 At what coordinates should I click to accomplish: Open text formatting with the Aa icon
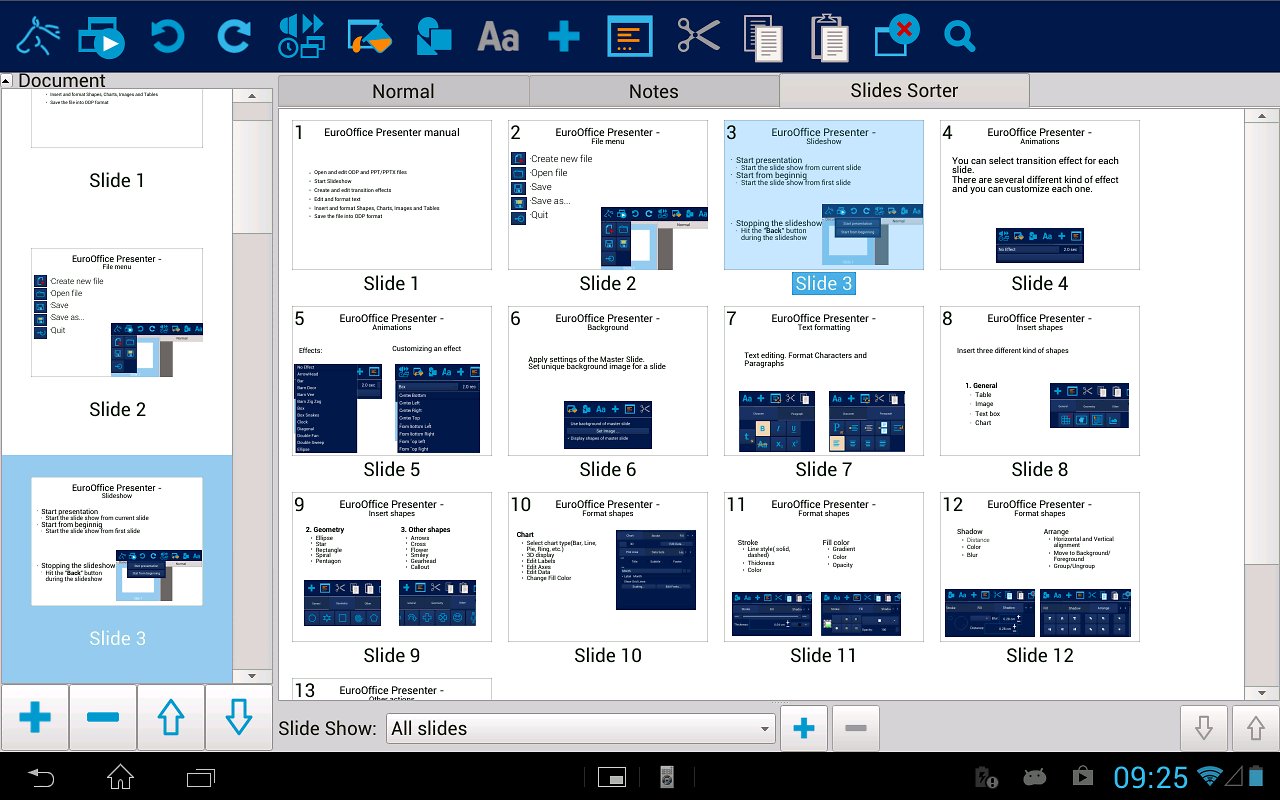(498, 37)
